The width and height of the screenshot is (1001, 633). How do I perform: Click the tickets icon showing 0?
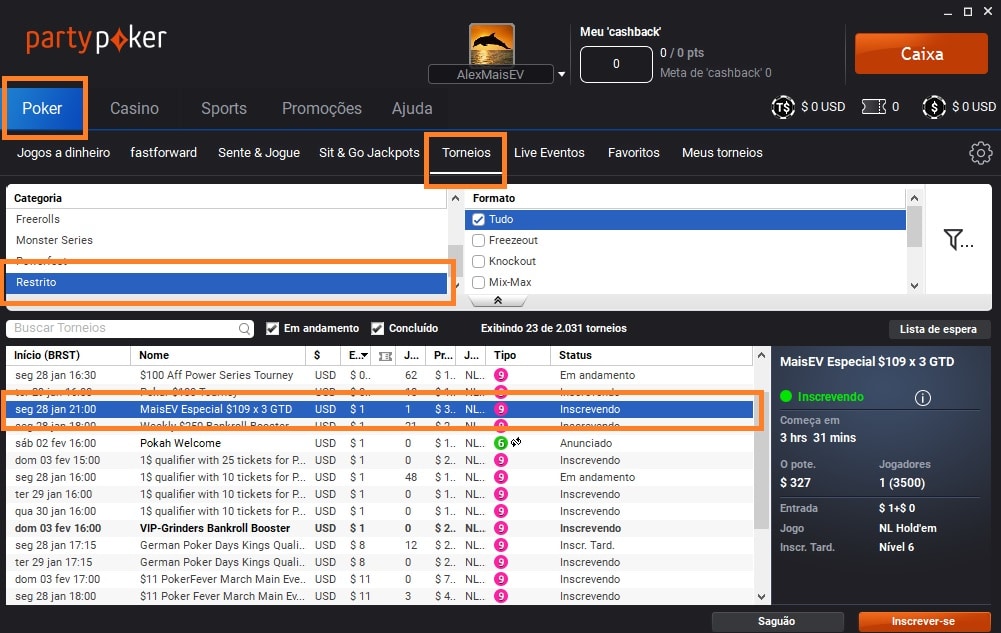click(x=873, y=107)
